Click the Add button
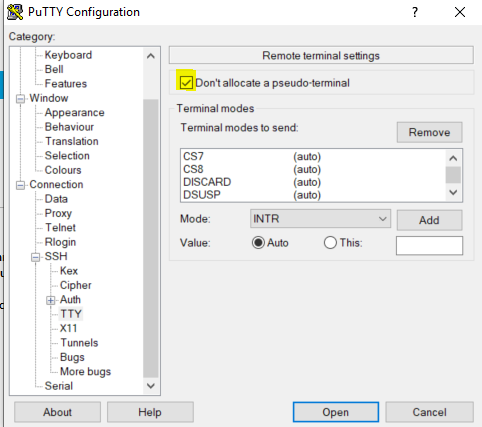 coord(429,220)
